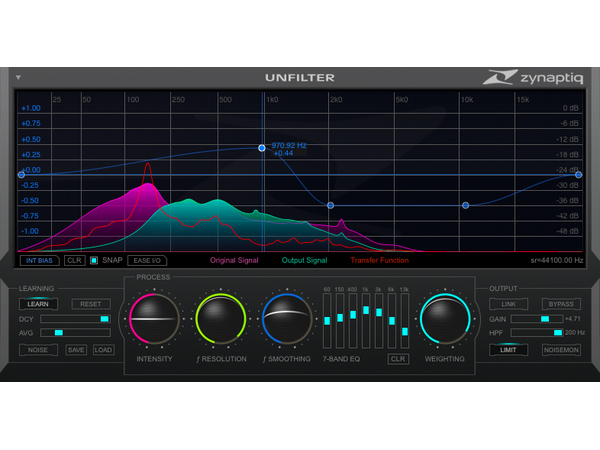Toggle the LIMIT button
The image size is (600, 450).
tap(508, 350)
